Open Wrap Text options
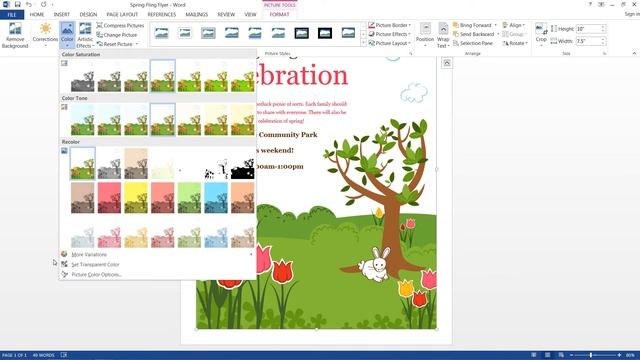This screenshot has width=640, height=360. click(443, 35)
